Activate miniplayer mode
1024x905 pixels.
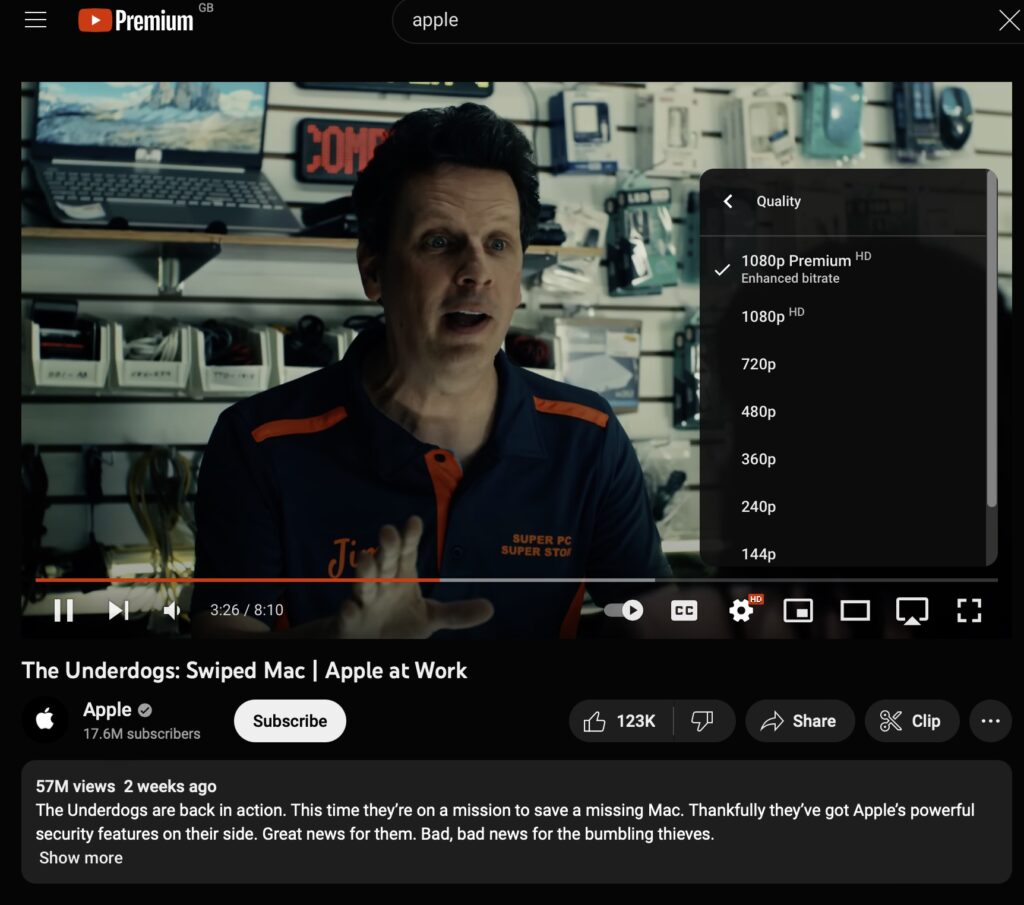tap(798, 611)
